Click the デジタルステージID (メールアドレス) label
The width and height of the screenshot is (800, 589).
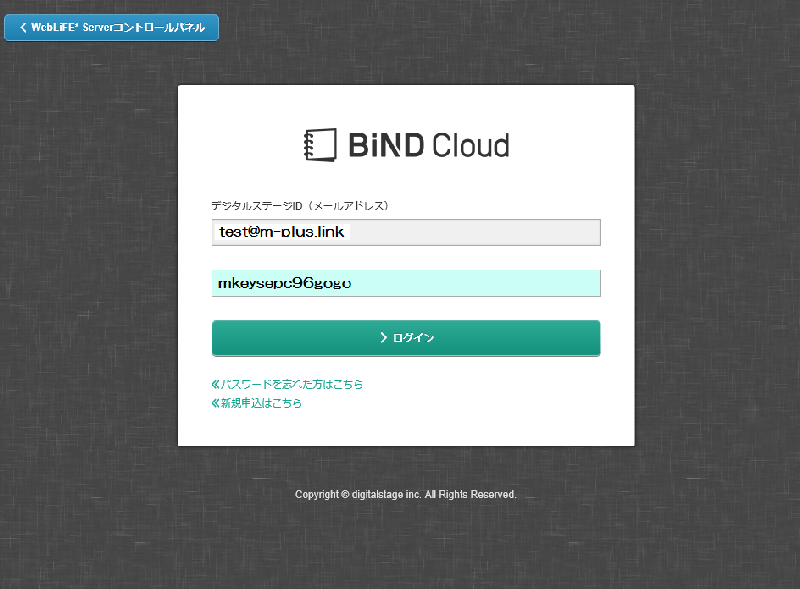click(300, 206)
